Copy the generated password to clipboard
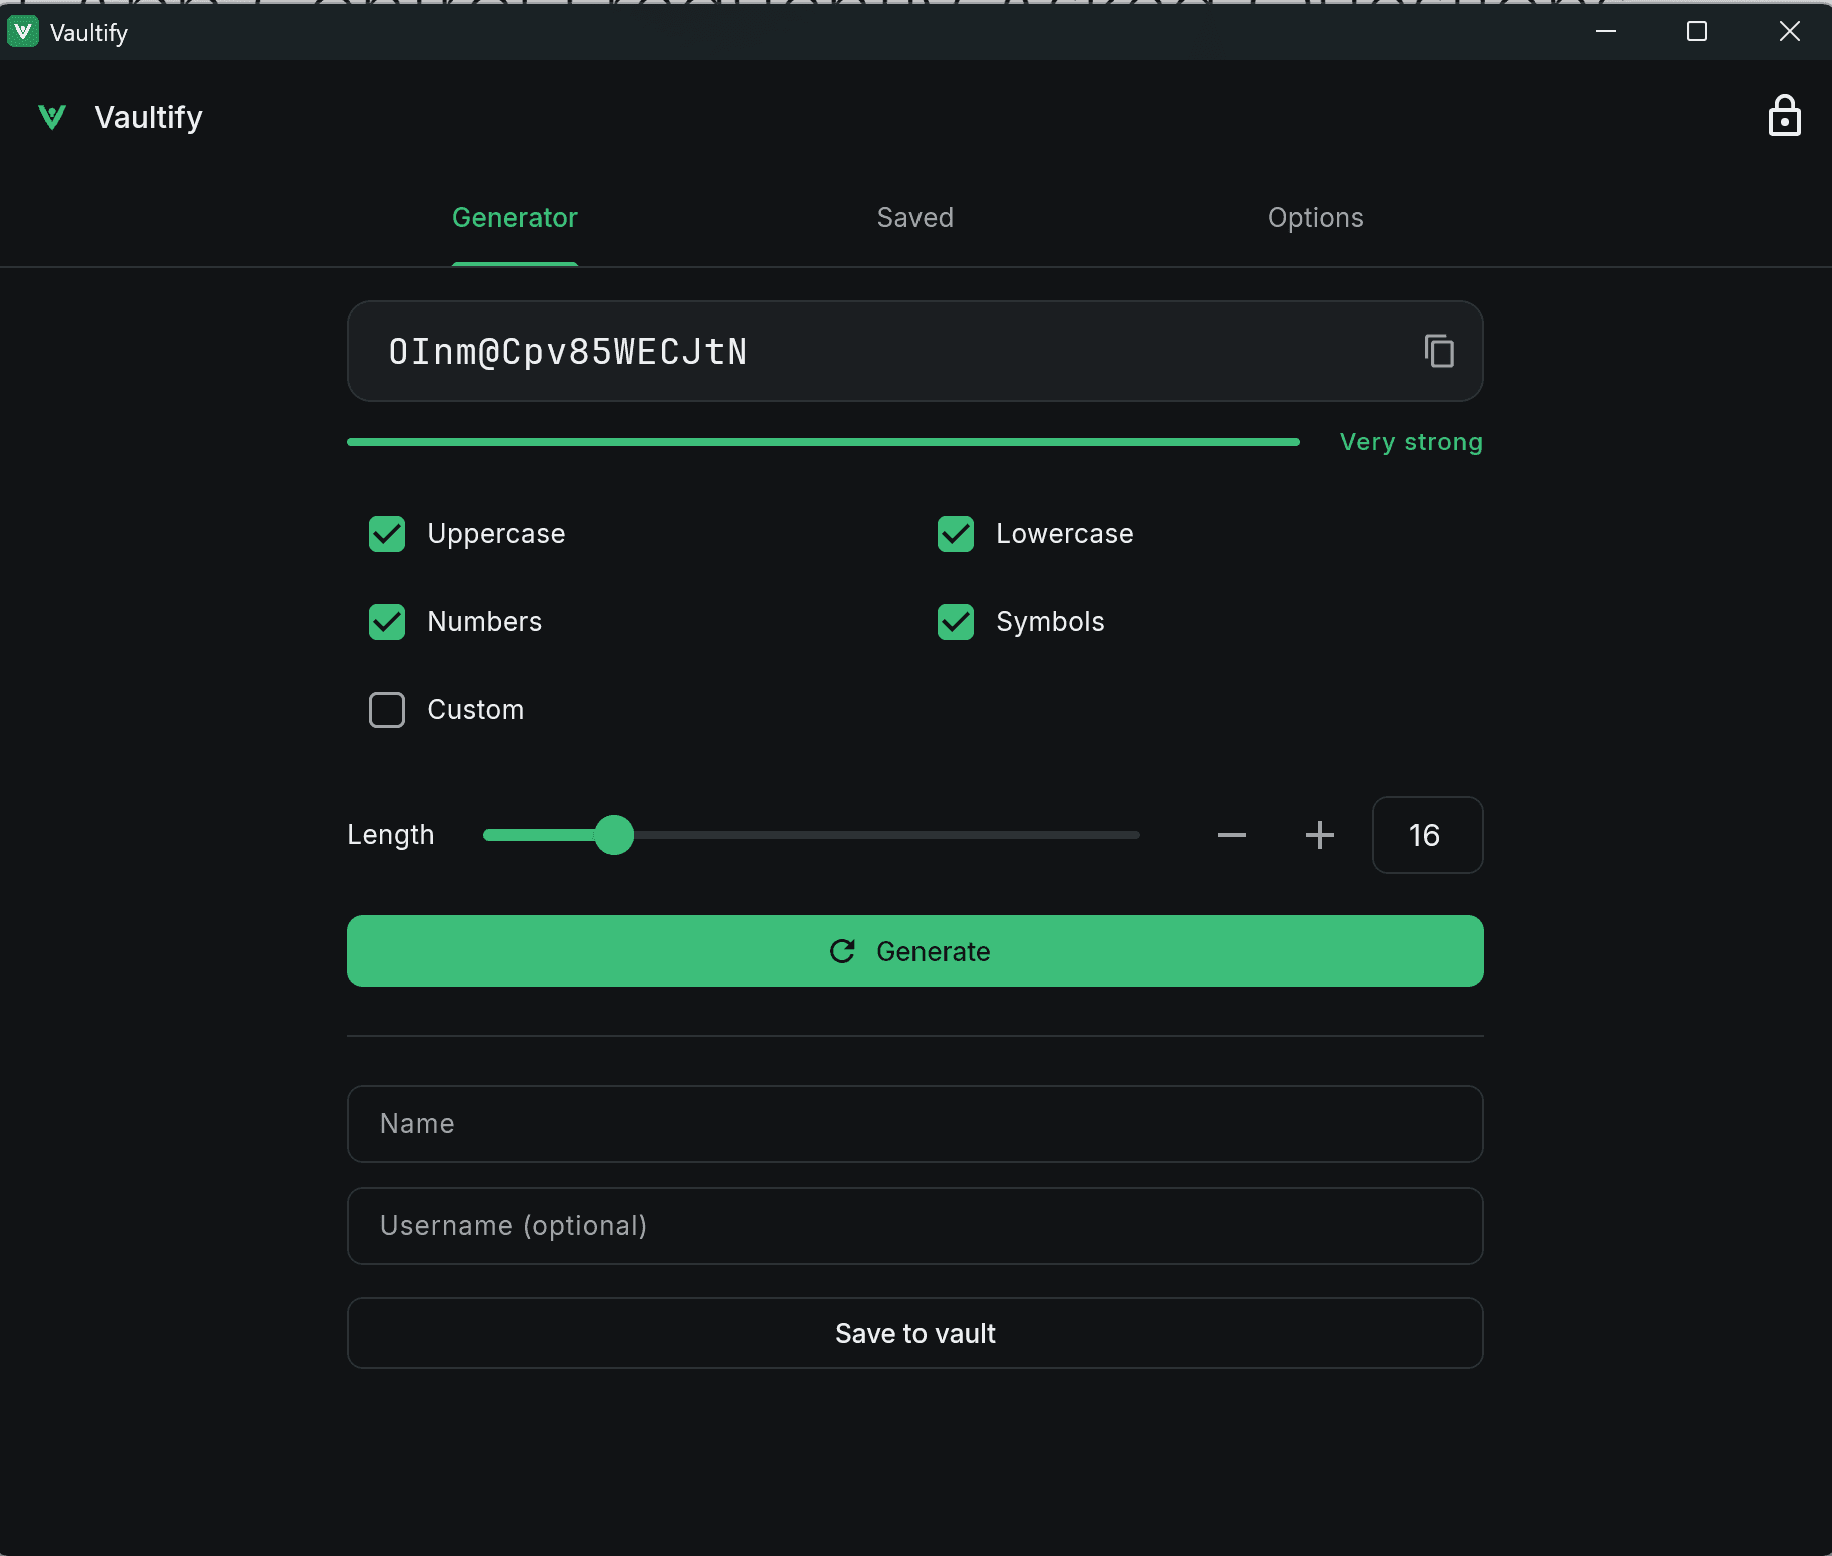 click(x=1439, y=351)
